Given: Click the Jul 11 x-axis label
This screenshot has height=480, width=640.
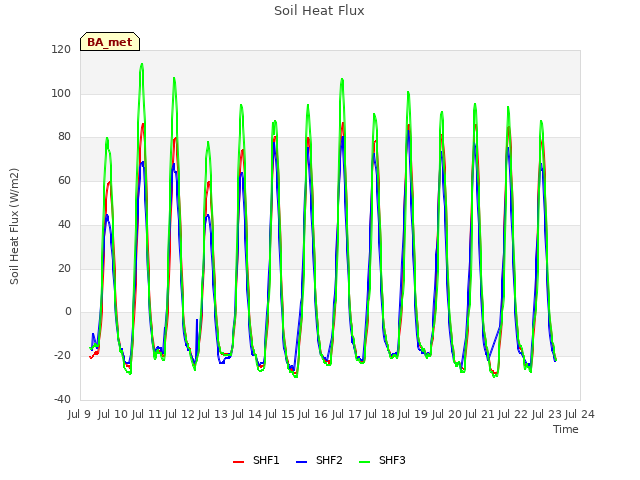Looking at the screenshot, I should click(x=146, y=414).
